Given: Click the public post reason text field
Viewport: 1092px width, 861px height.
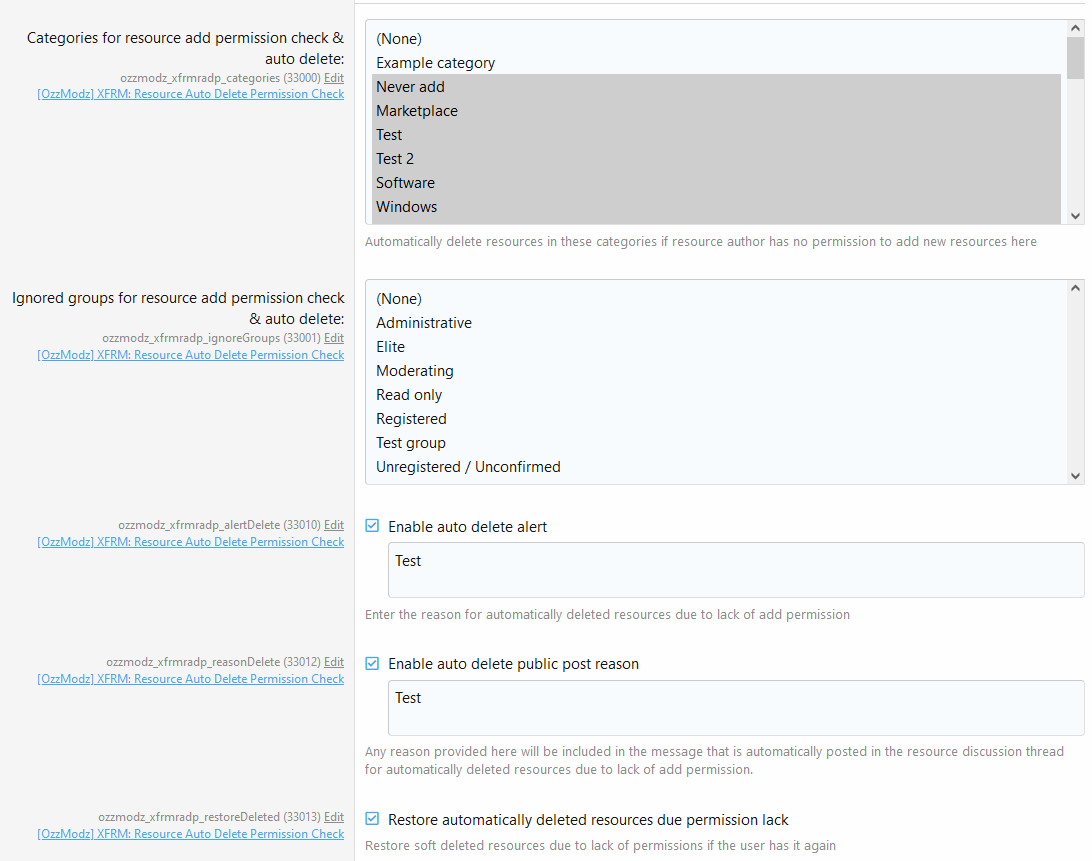Looking at the screenshot, I should (x=700, y=709).
